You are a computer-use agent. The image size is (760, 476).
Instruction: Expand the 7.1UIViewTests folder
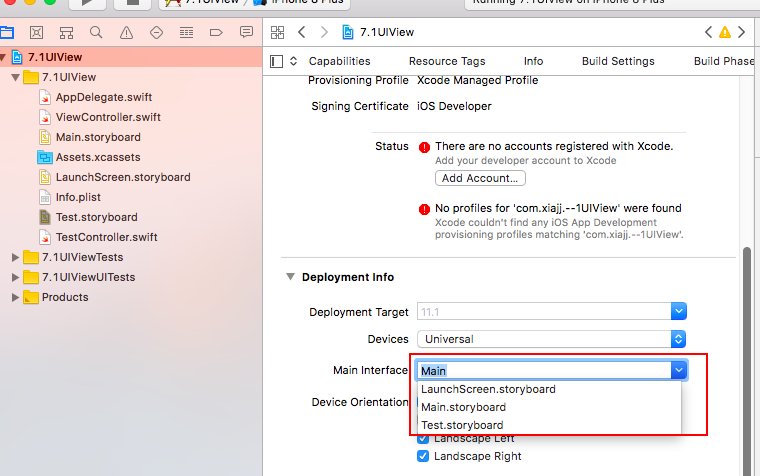point(15,257)
